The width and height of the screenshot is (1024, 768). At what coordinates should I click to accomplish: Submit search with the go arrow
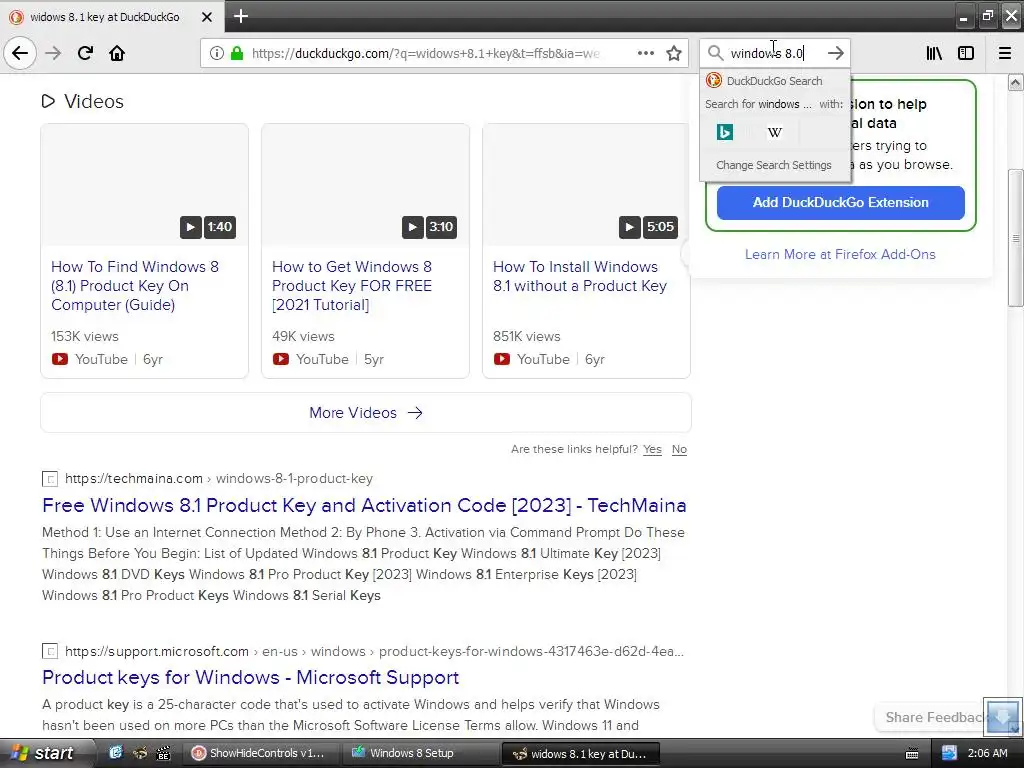pyautogui.click(x=836, y=53)
